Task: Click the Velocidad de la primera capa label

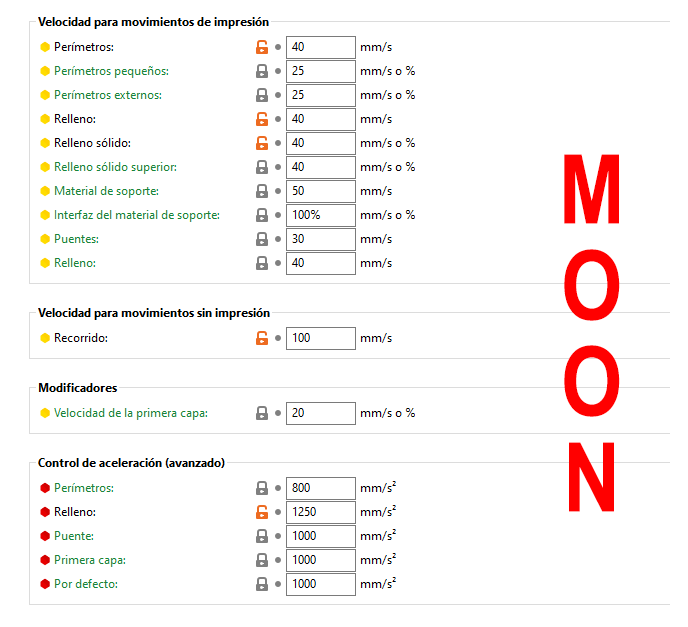Action: [130, 413]
